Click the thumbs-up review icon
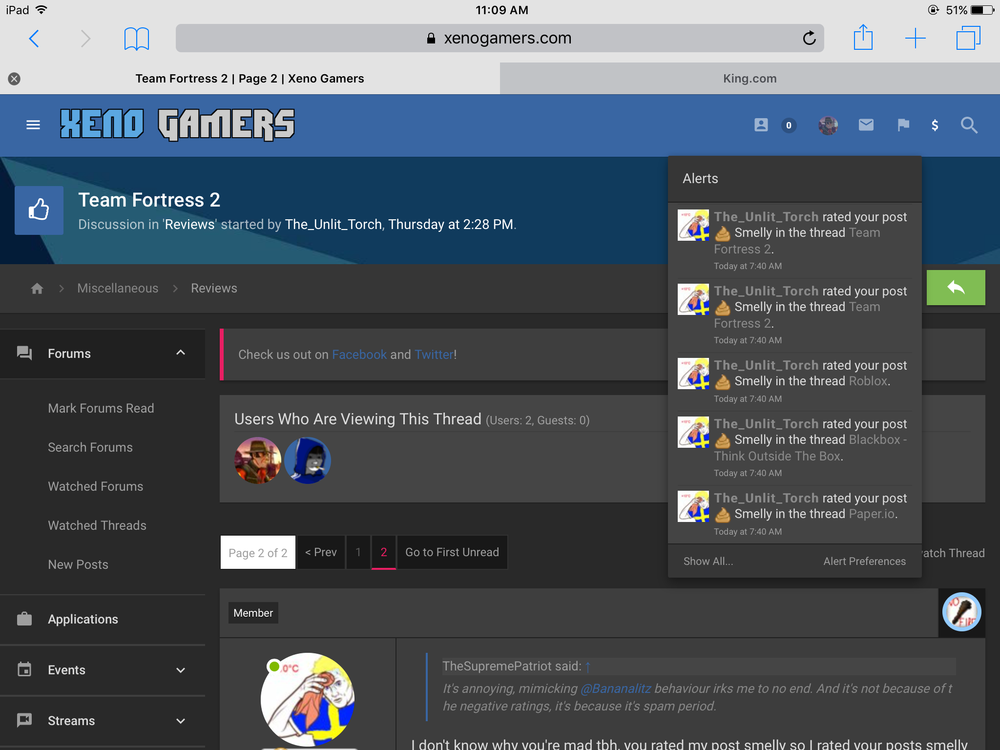 (39, 210)
